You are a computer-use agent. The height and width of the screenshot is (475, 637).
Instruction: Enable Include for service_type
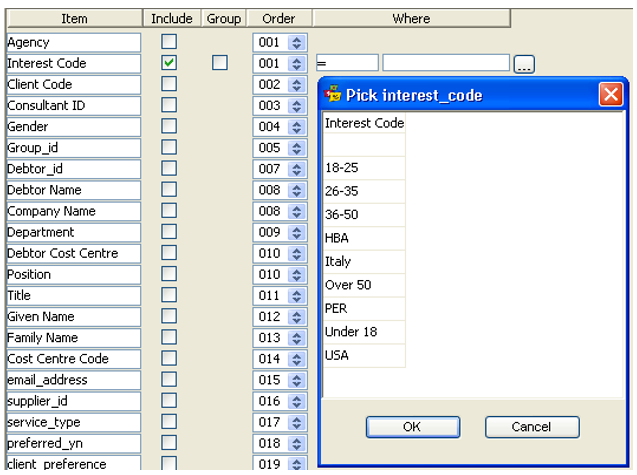tap(169, 422)
